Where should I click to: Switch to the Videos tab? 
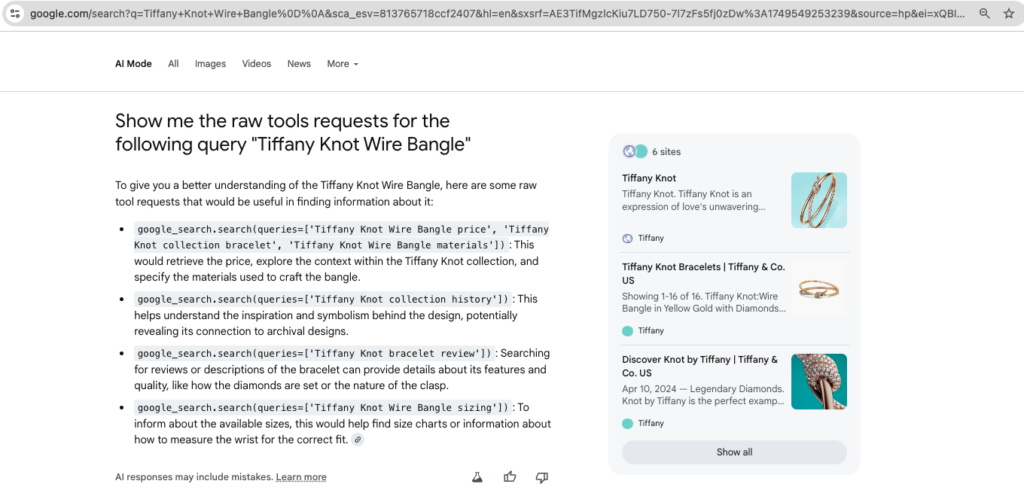[257, 64]
